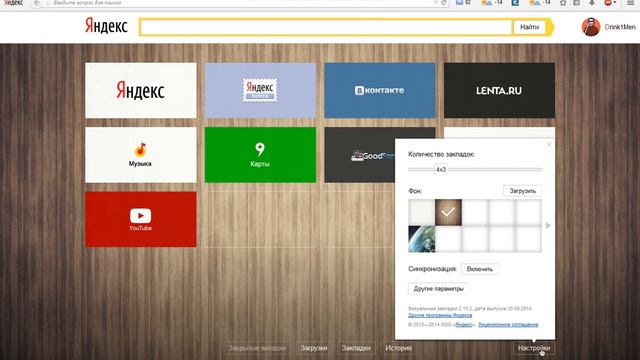This screenshot has width=640, height=360.
Task: Click the Количество закладок label
Action: pos(441,154)
